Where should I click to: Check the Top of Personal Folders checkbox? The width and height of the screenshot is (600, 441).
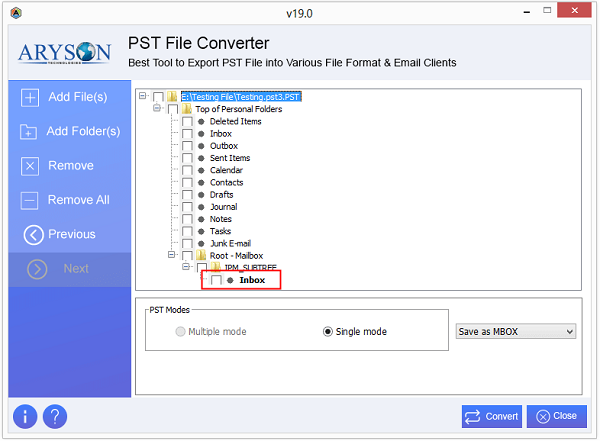click(x=173, y=109)
